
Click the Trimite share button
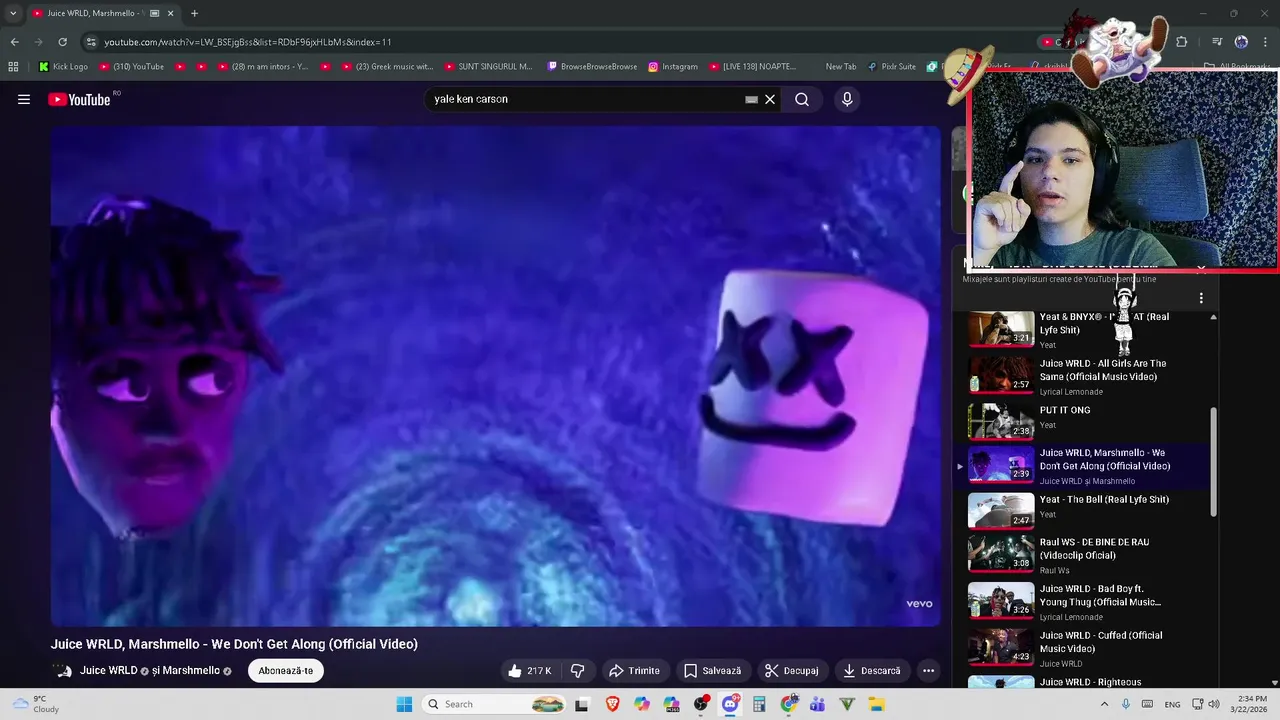coord(634,671)
